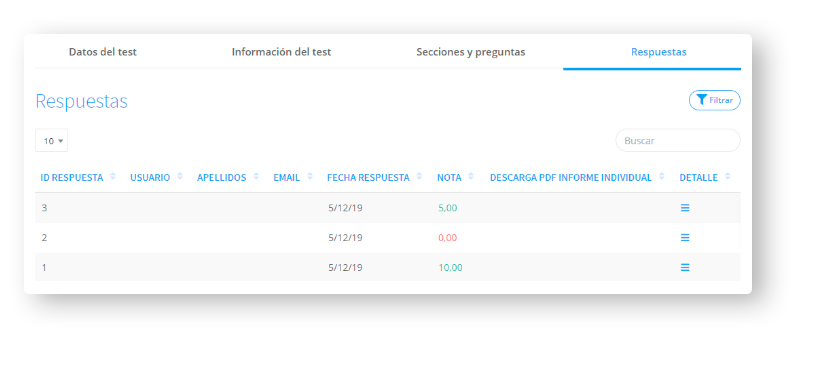Click the Respuestas page heading

tap(81, 101)
